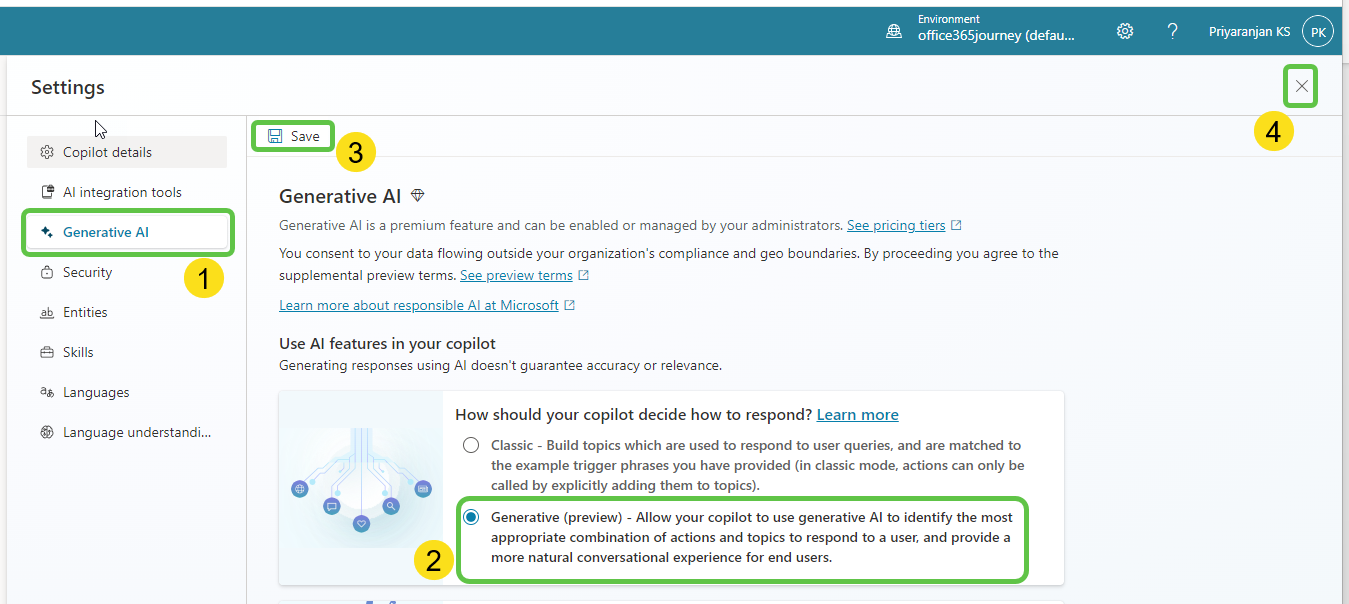Open the help question mark icon
Viewport: 1349px width, 604px height.
click(1172, 30)
